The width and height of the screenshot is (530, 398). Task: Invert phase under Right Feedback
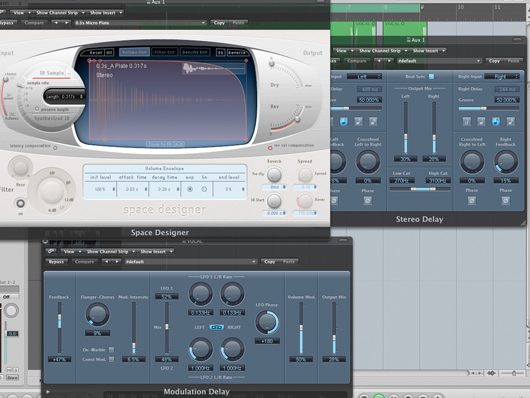tap(506, 201)
